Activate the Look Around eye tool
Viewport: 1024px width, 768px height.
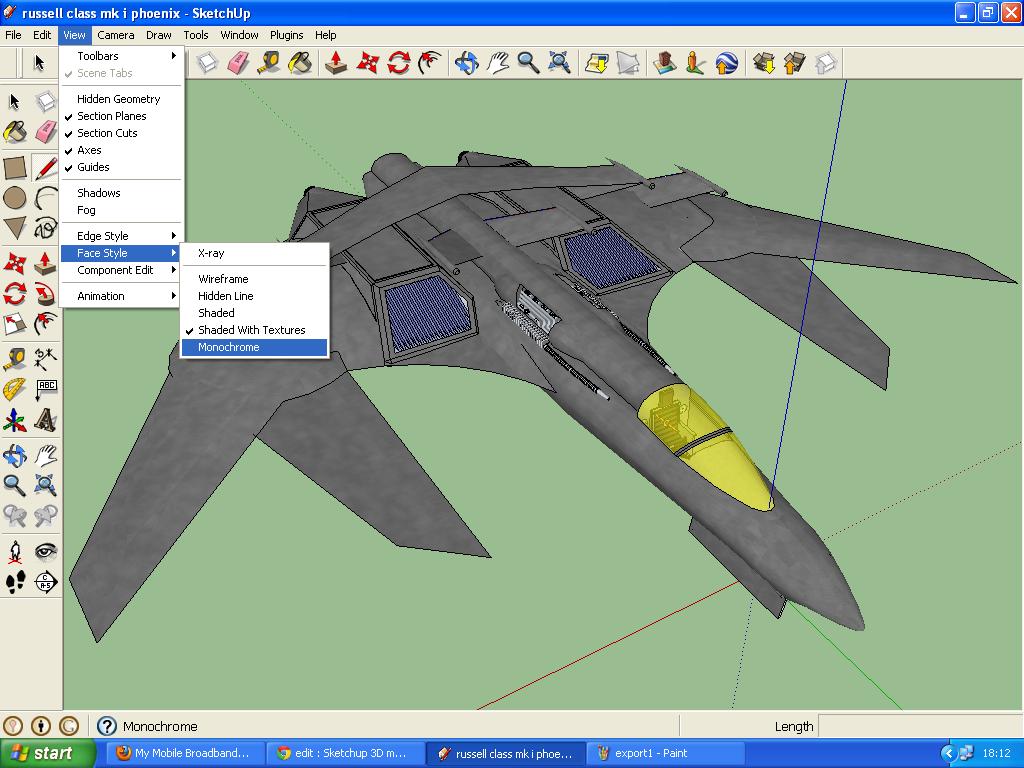tap(45, 552)
